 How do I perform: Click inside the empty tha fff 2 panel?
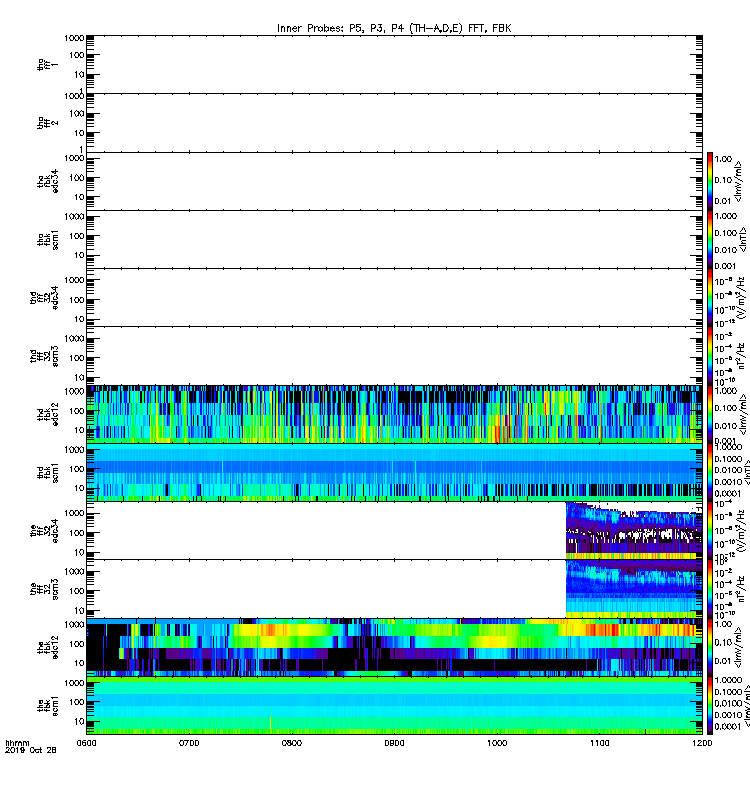[394, 122]
